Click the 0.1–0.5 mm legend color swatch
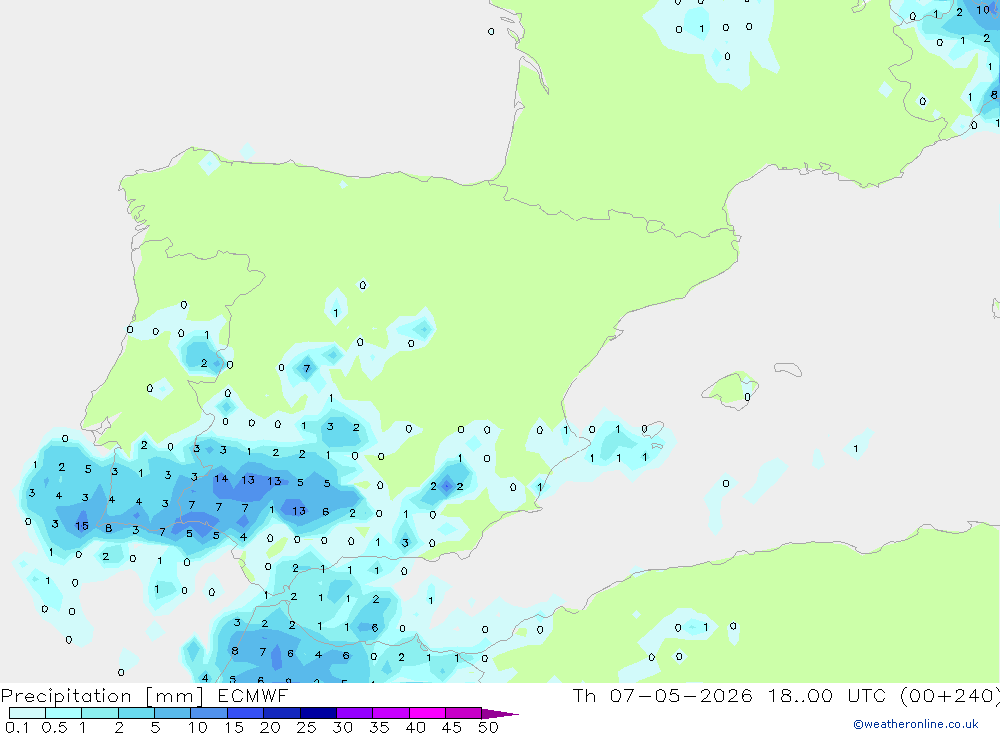 pyautogui.click(x=27, y=713)
